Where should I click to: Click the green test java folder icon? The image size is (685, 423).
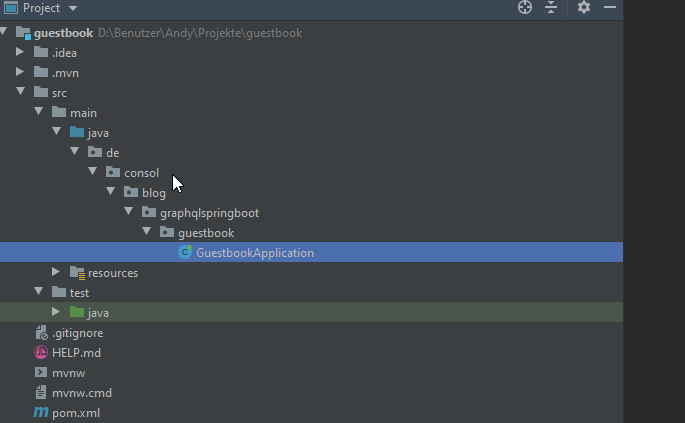77,313
